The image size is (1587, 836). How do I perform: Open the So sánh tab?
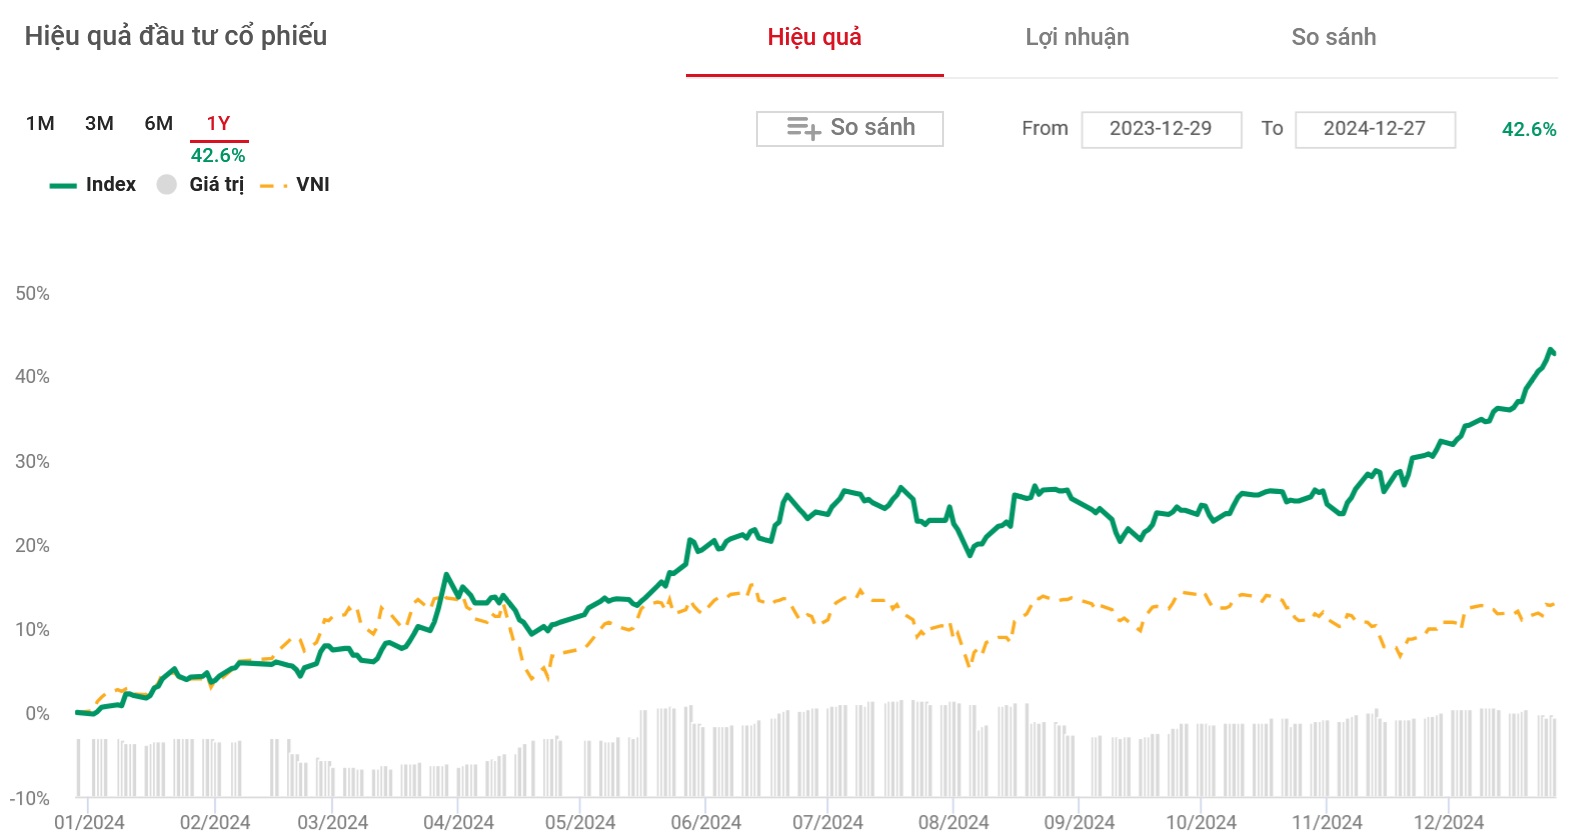click(x=1333, y=37)
